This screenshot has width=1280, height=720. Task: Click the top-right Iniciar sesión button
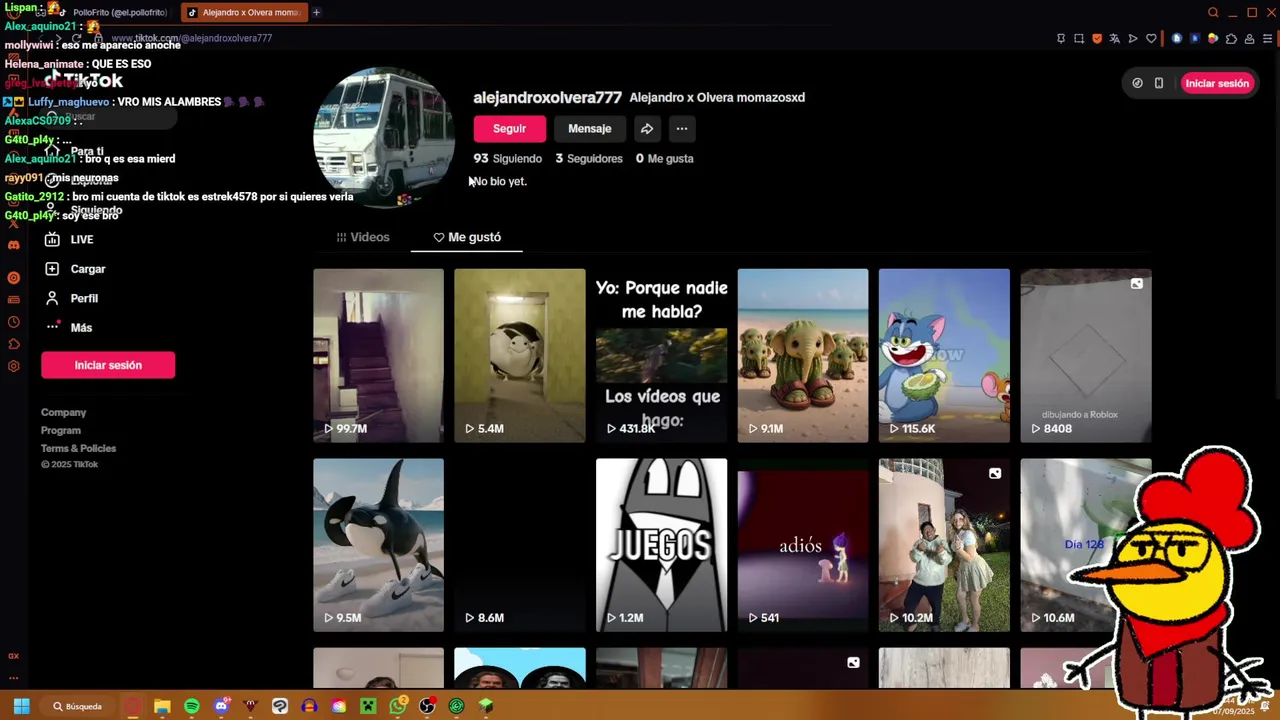point(1216,83)
